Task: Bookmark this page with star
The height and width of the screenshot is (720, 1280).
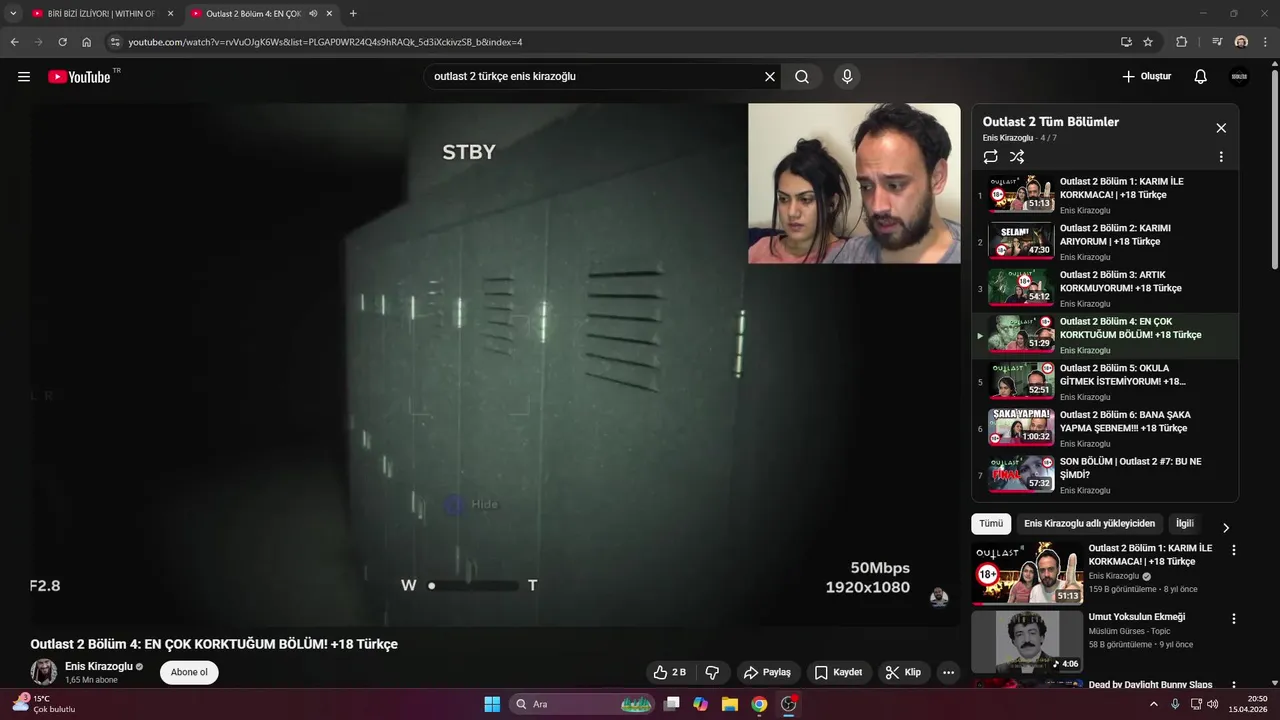Action: 1148,42
